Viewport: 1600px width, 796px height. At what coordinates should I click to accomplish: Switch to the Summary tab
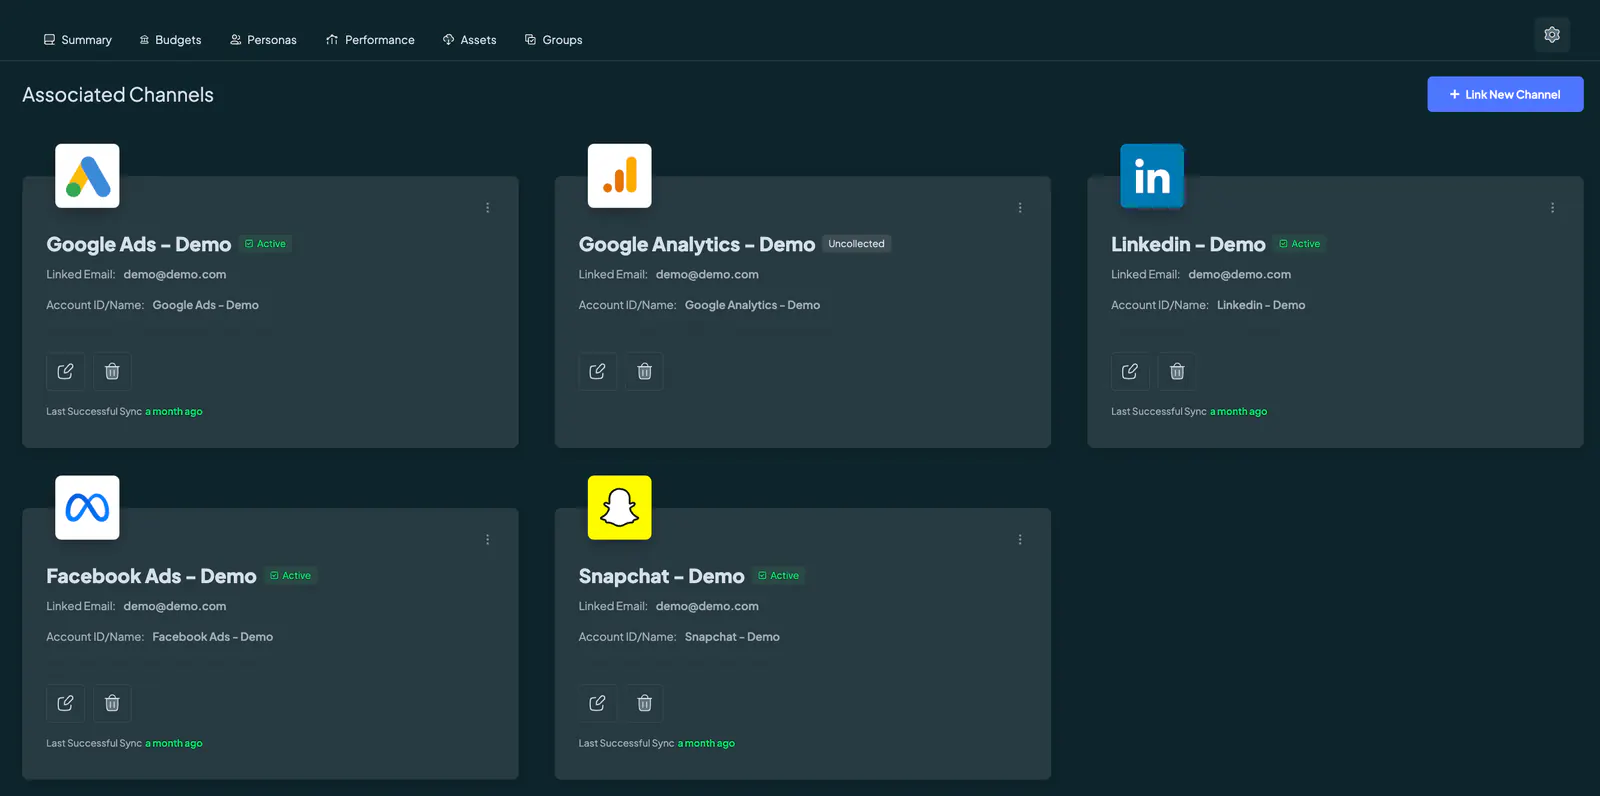[77, 40]
